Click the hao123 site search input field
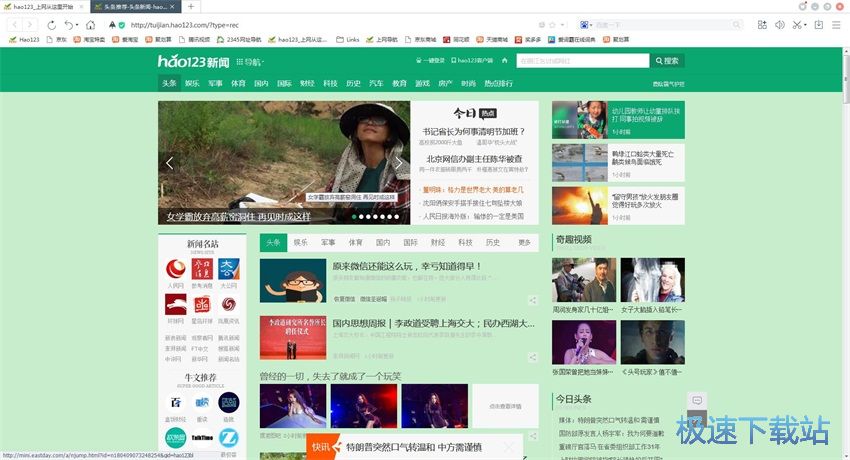This screenshot has height=460, width=850. pos(583,61)
